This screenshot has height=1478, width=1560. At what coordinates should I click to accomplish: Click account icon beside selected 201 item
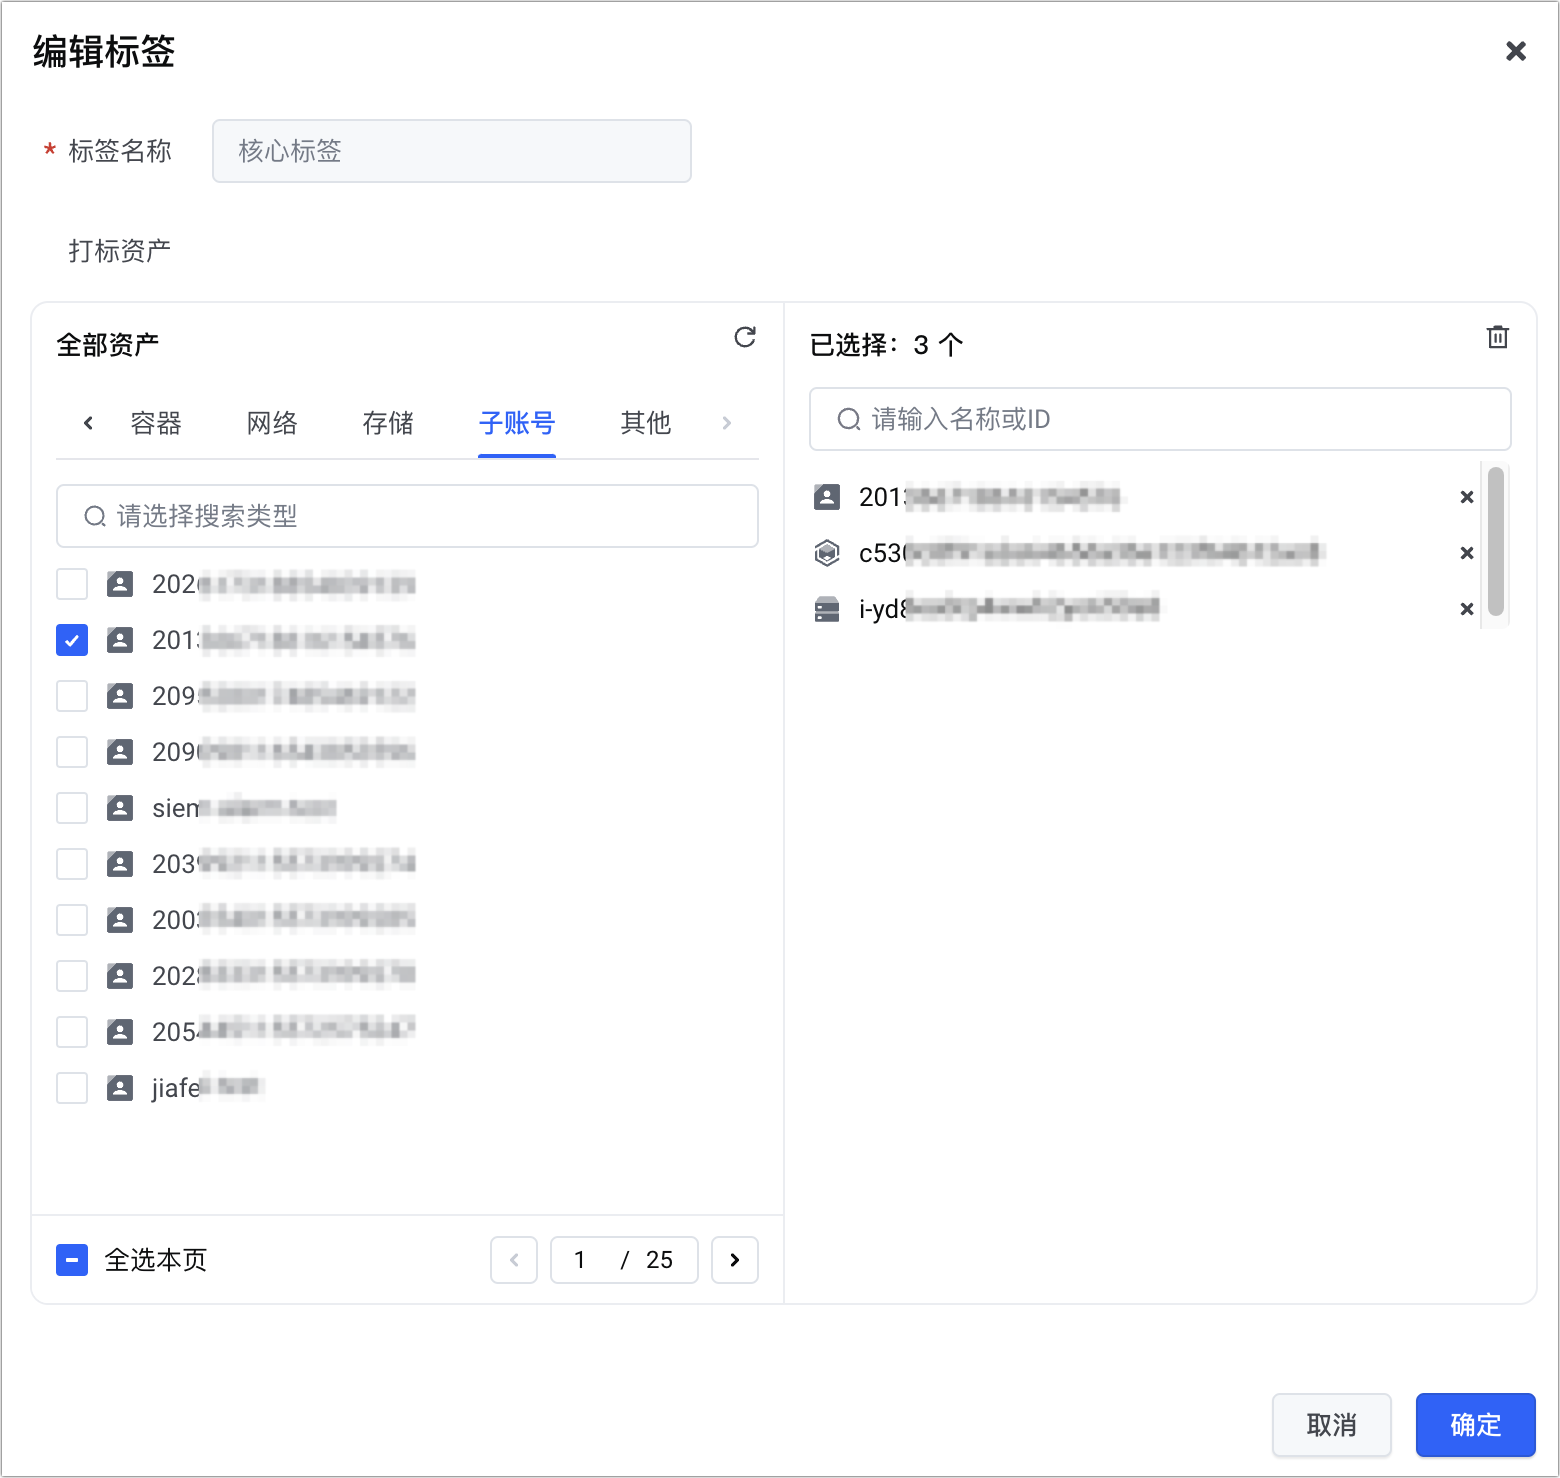pos(827,497)
